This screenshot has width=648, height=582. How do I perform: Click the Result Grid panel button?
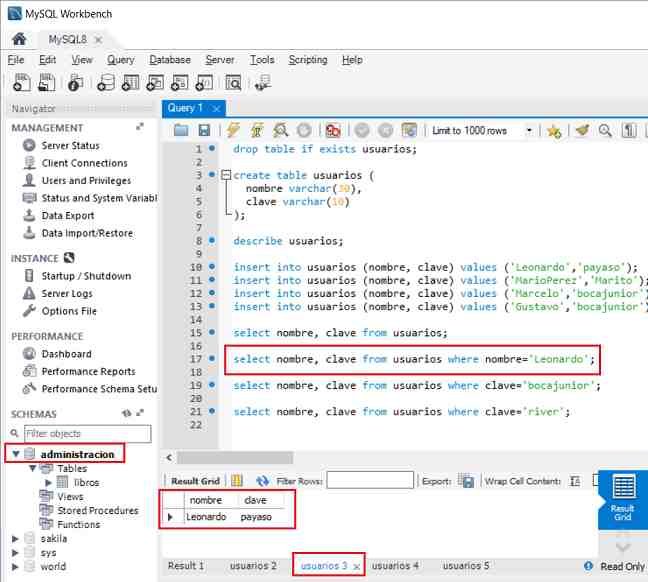[x=622, y=499]
